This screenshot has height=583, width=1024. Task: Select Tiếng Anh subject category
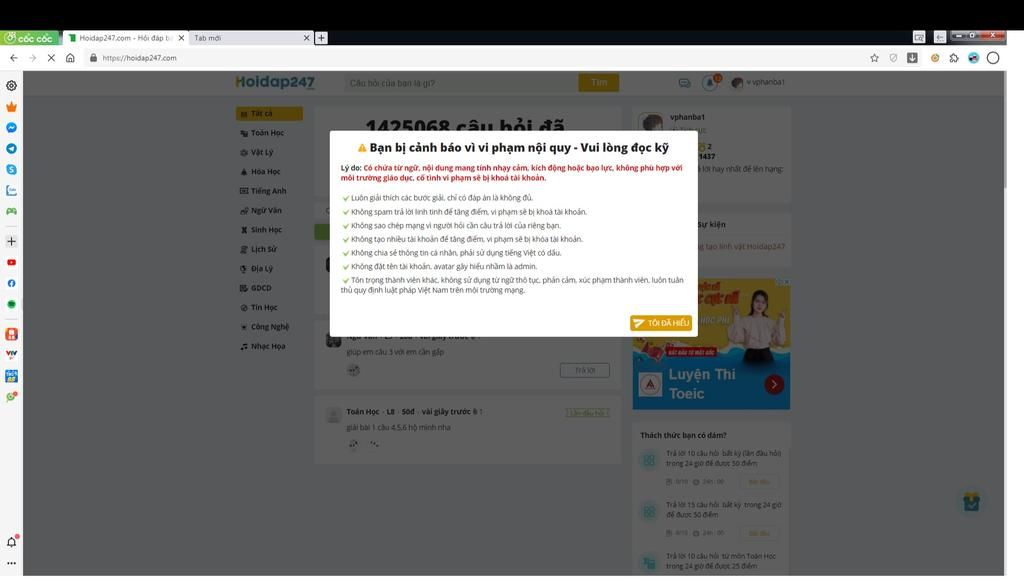click(263, 191)
